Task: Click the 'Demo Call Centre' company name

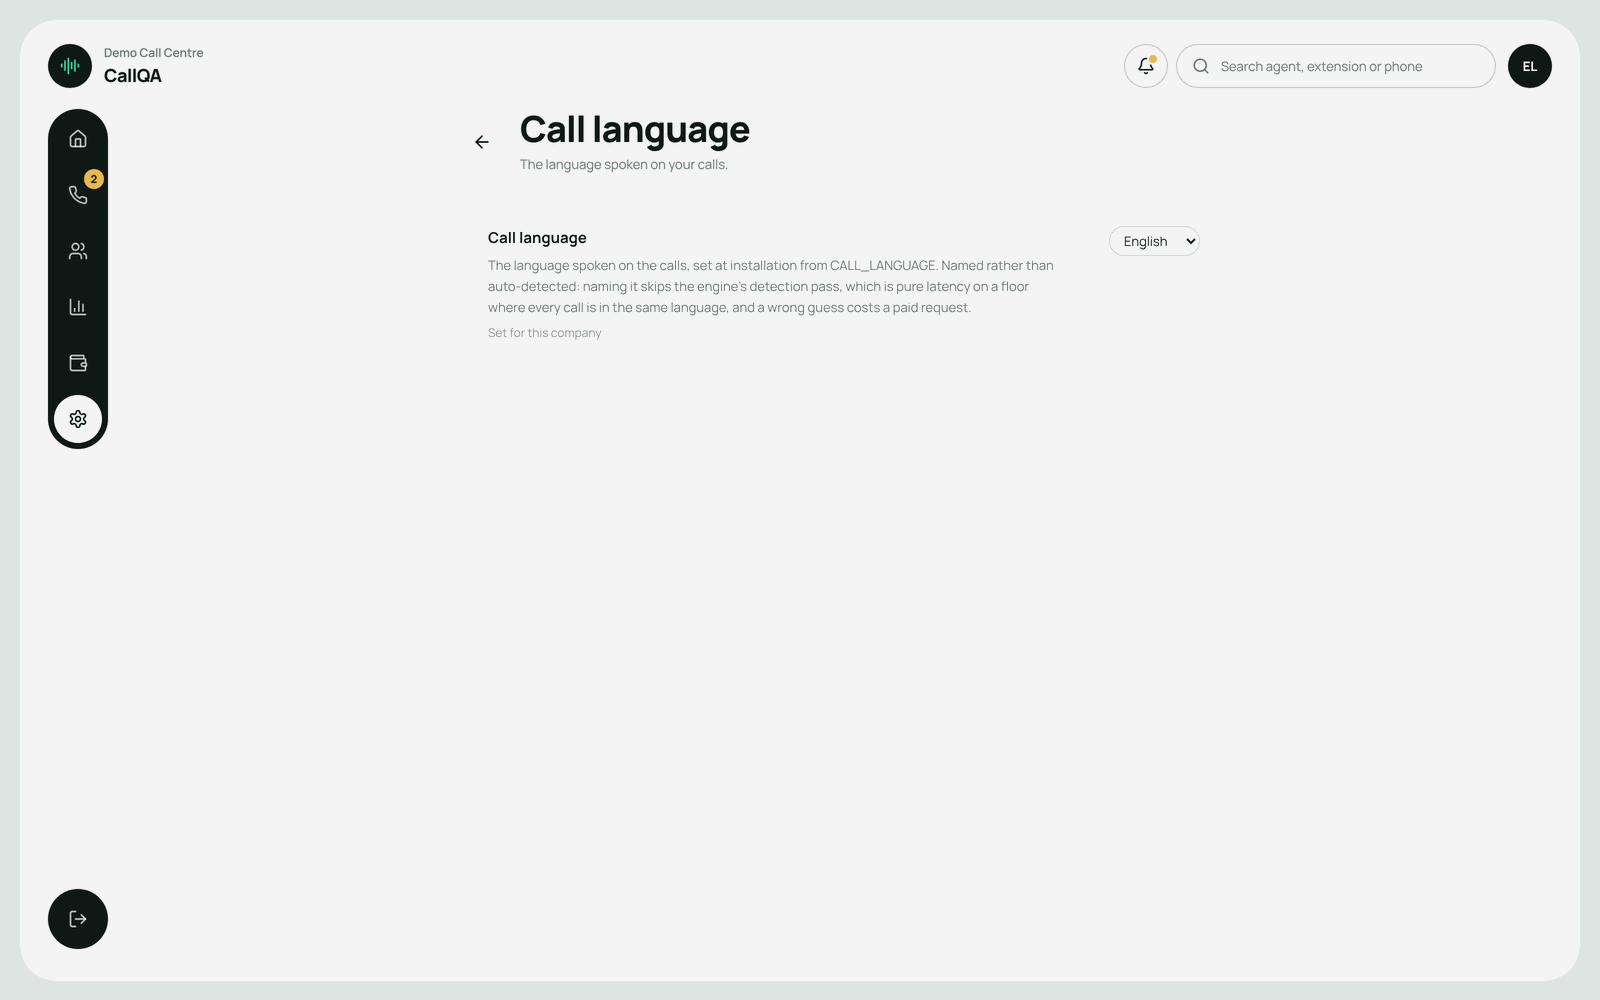Action: [154, 53]
